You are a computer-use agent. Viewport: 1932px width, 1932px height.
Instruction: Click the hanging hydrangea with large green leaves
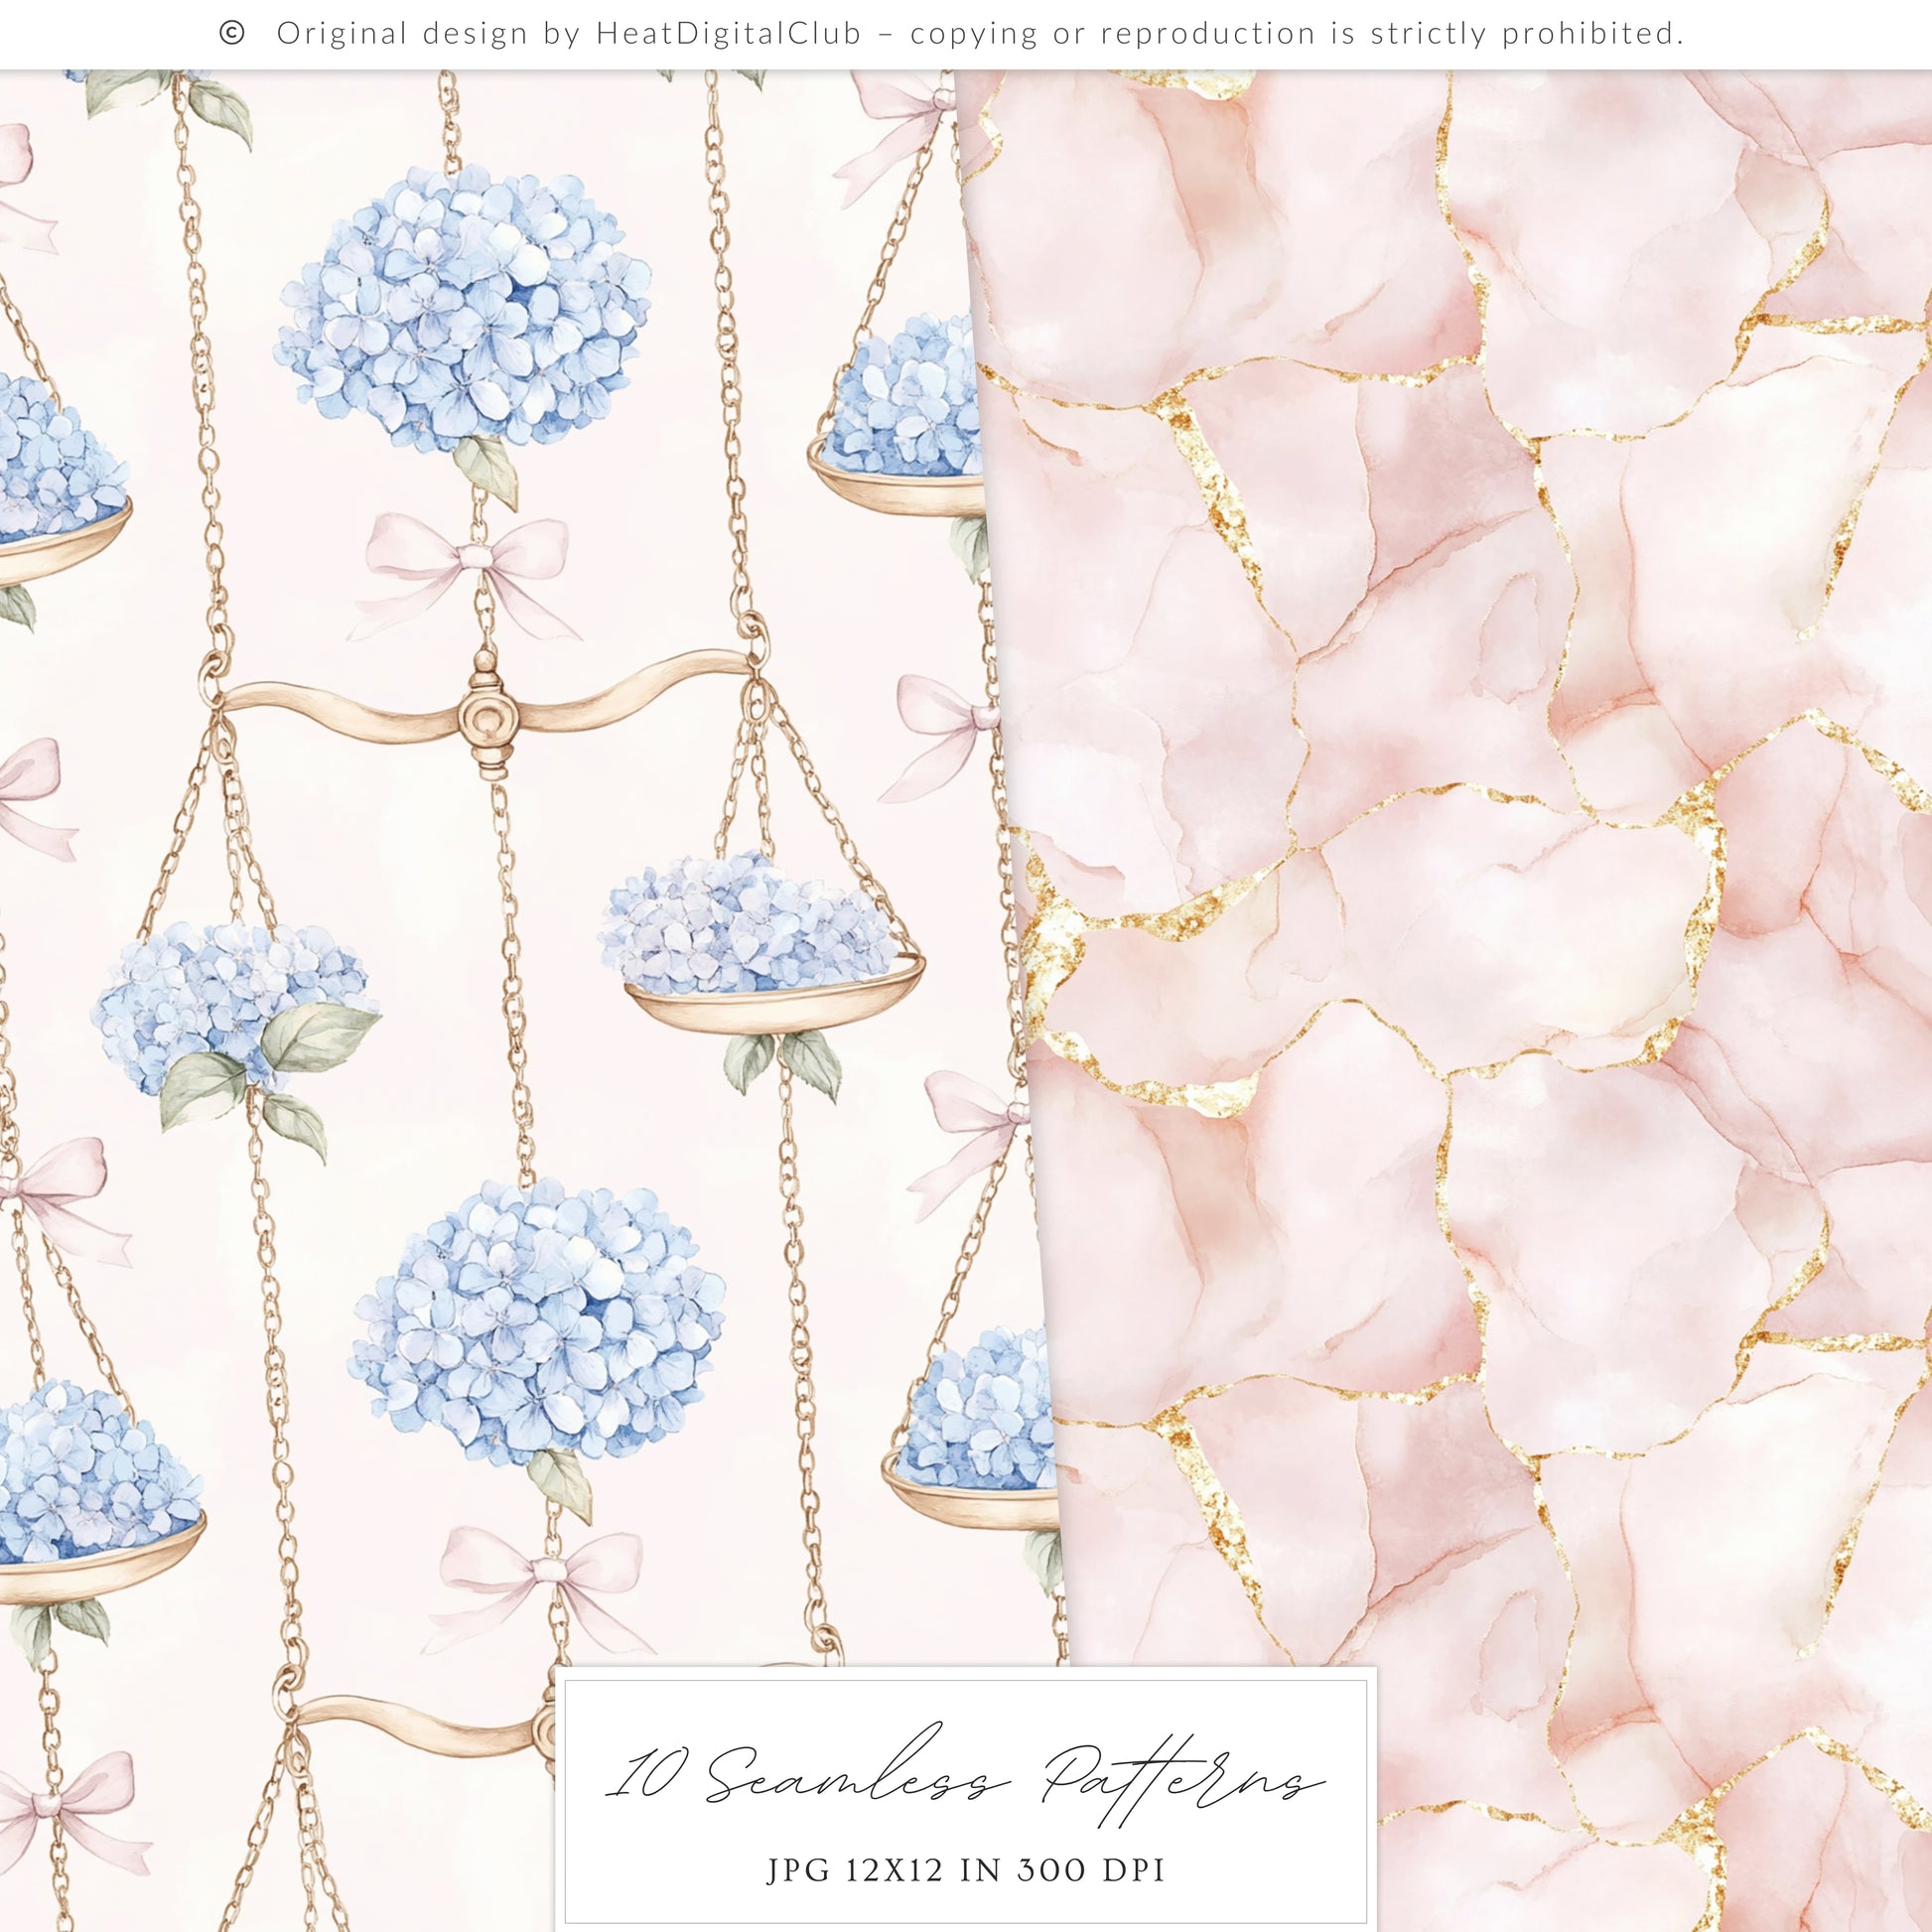coord(230,1000)
